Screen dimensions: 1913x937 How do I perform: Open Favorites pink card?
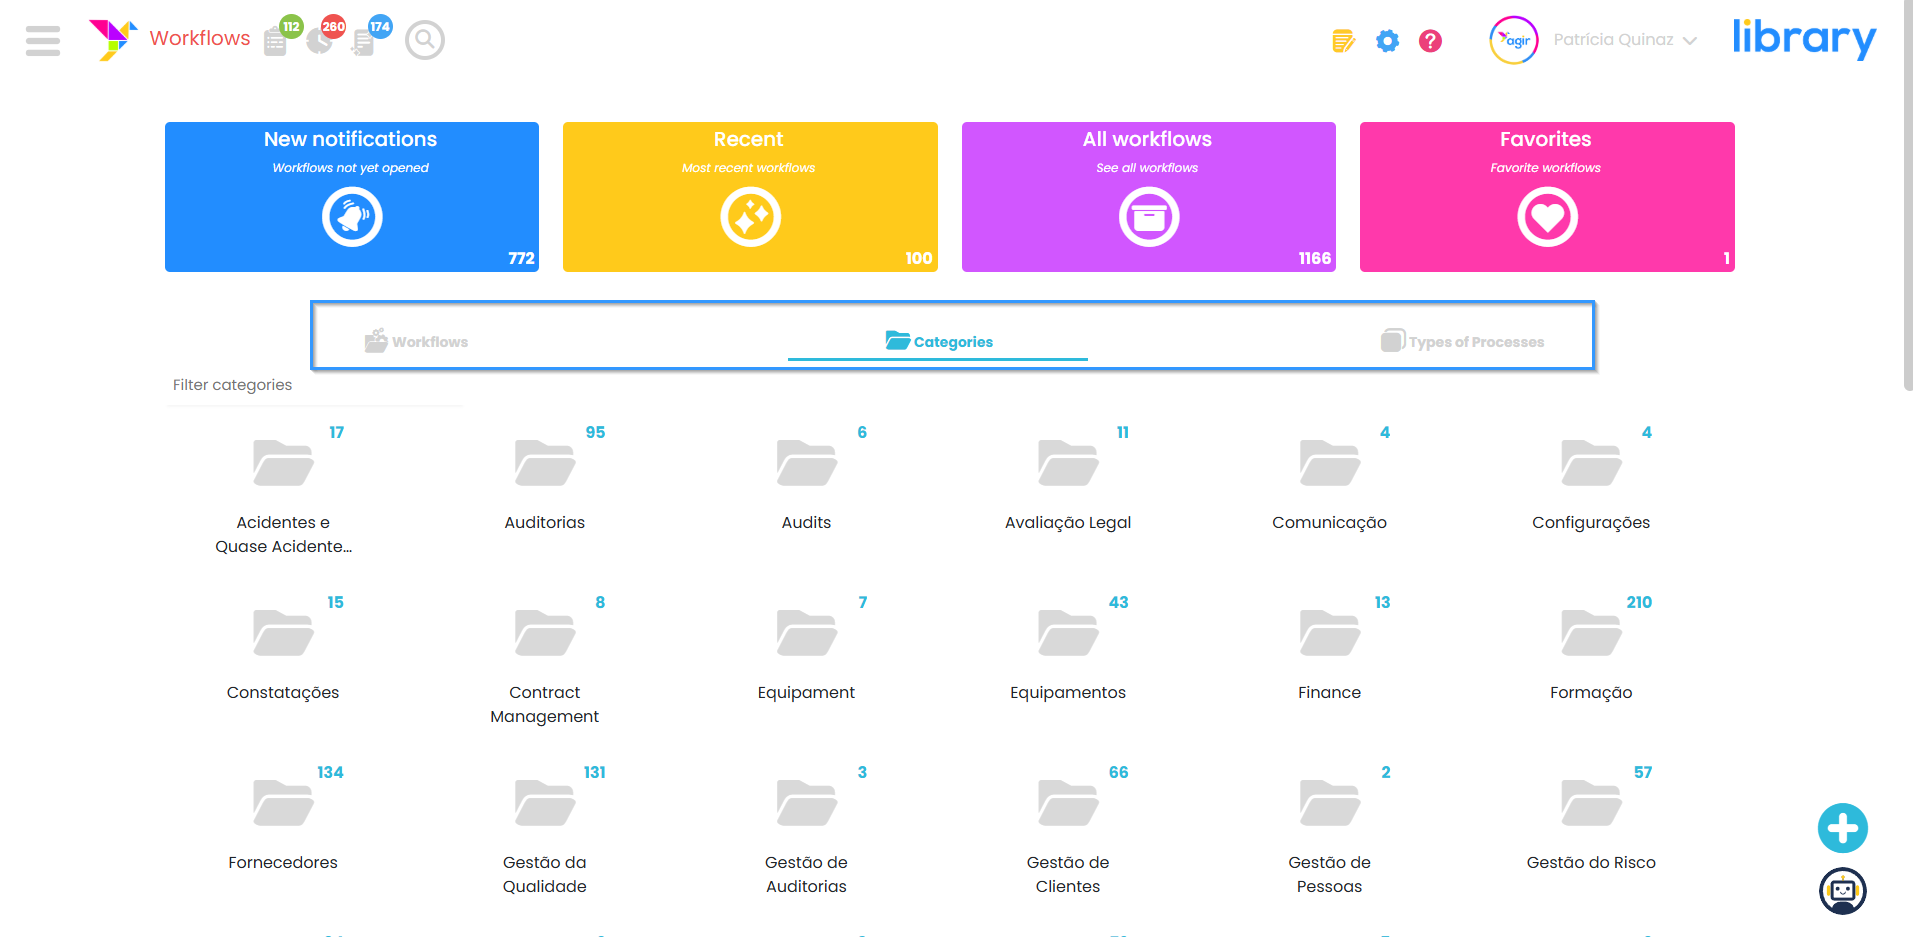click(x=1547, y=197)
